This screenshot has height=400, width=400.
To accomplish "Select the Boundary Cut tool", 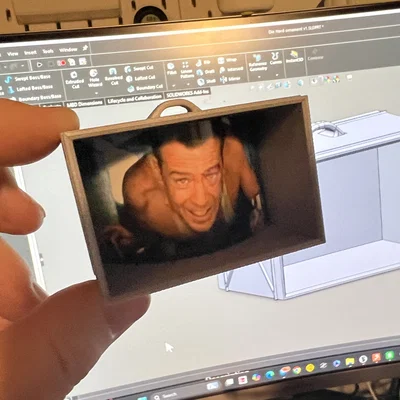I will tap(145, 88).
